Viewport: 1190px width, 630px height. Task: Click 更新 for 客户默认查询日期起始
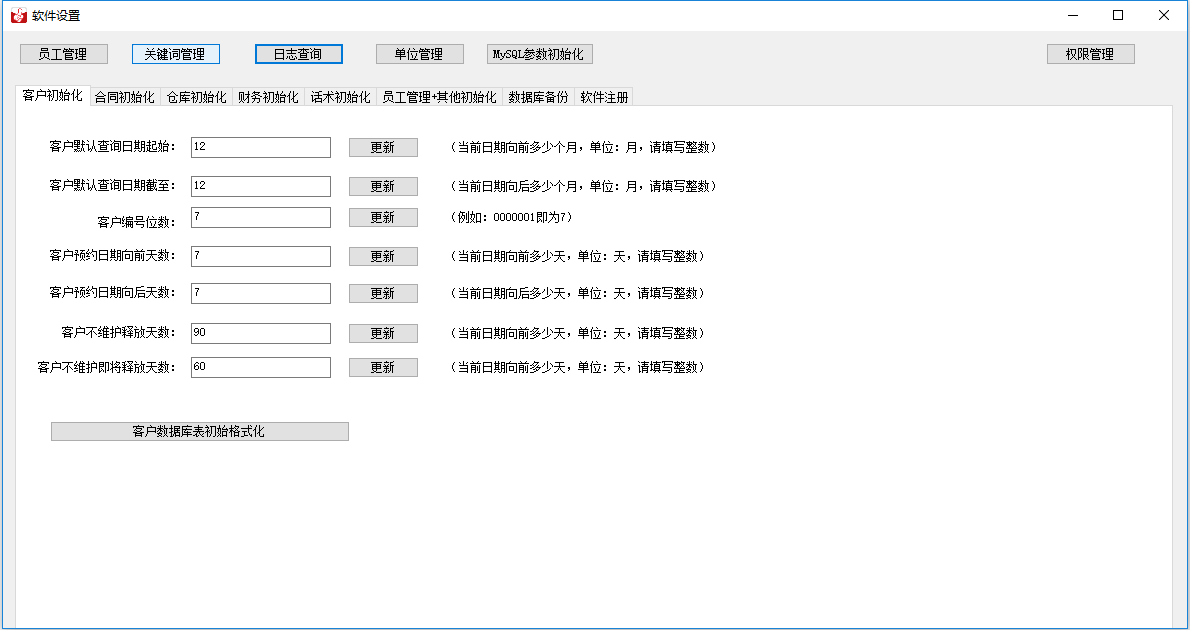click(383, 147)
